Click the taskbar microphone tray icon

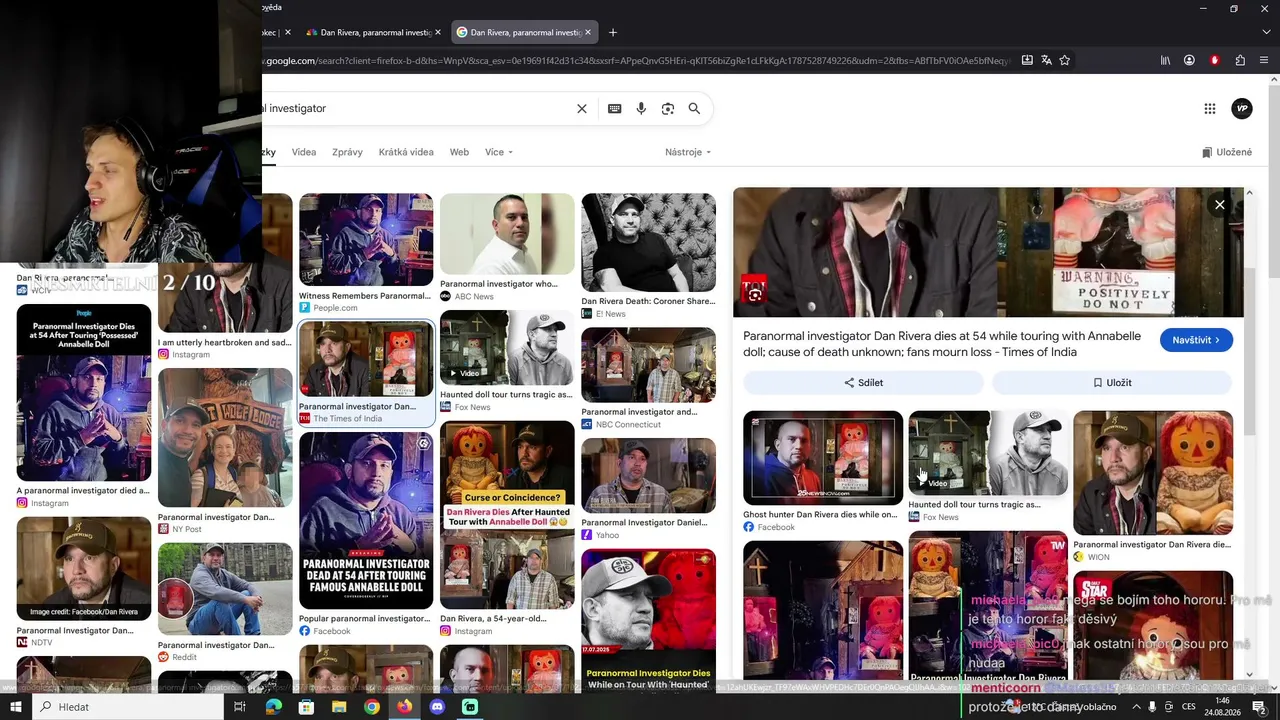tap(1152, 707)
